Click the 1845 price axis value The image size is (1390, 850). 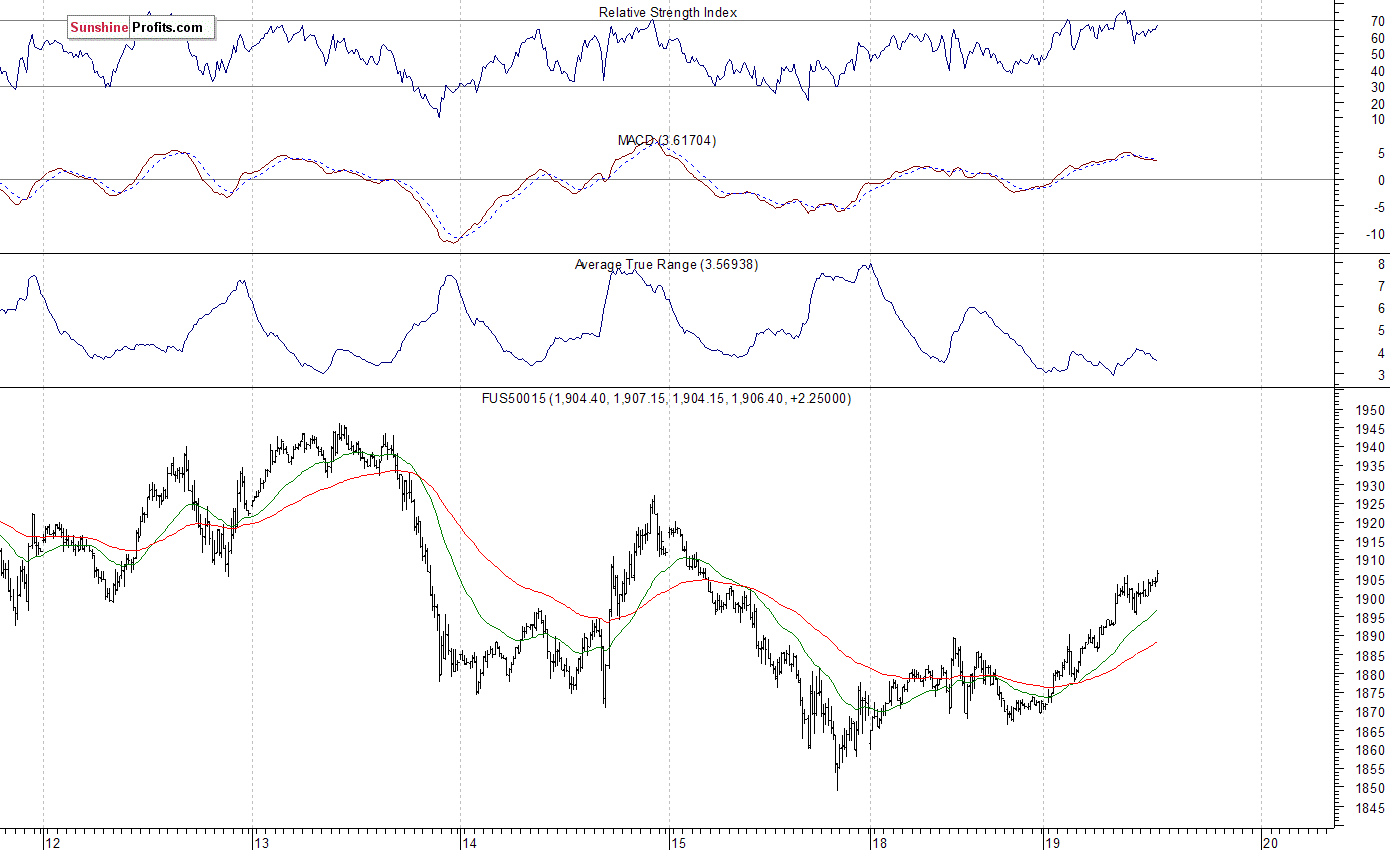tap(1370, 807)
